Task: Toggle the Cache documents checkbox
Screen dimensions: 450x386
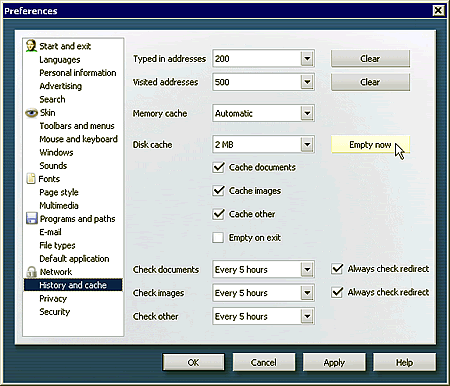Action: (218, 167)
